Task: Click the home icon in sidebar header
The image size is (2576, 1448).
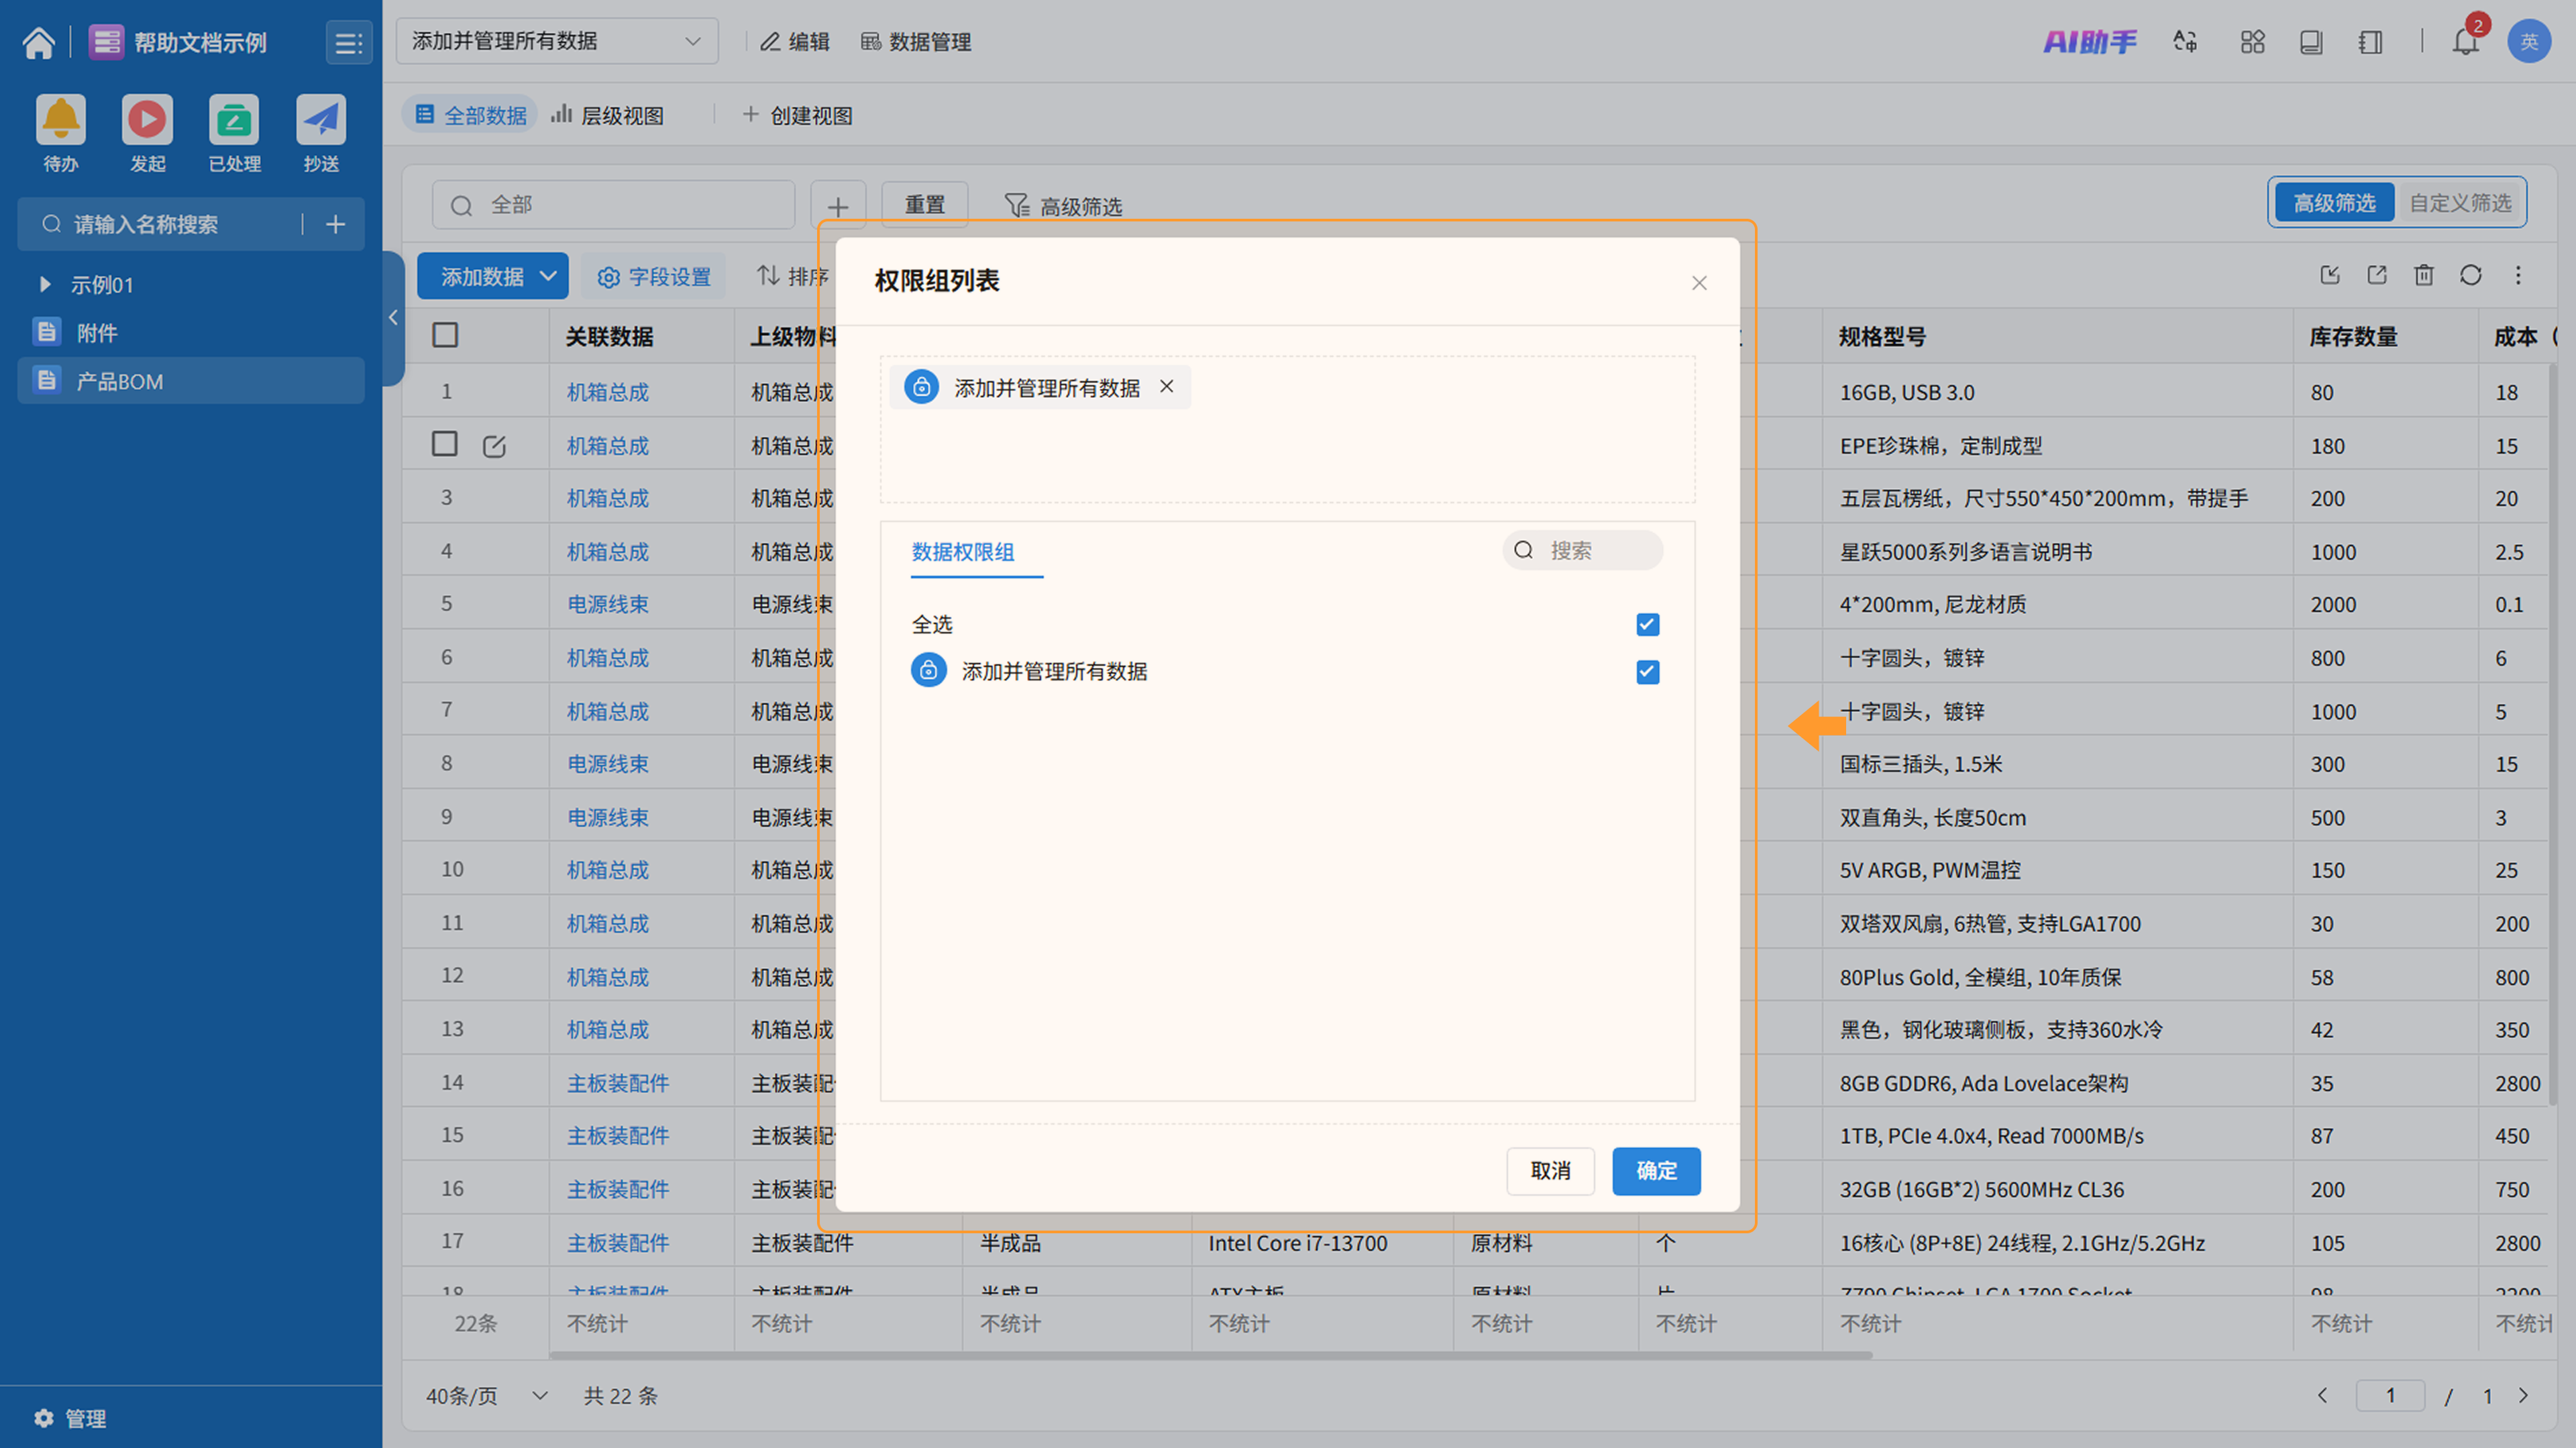Action: coord(39,42)
